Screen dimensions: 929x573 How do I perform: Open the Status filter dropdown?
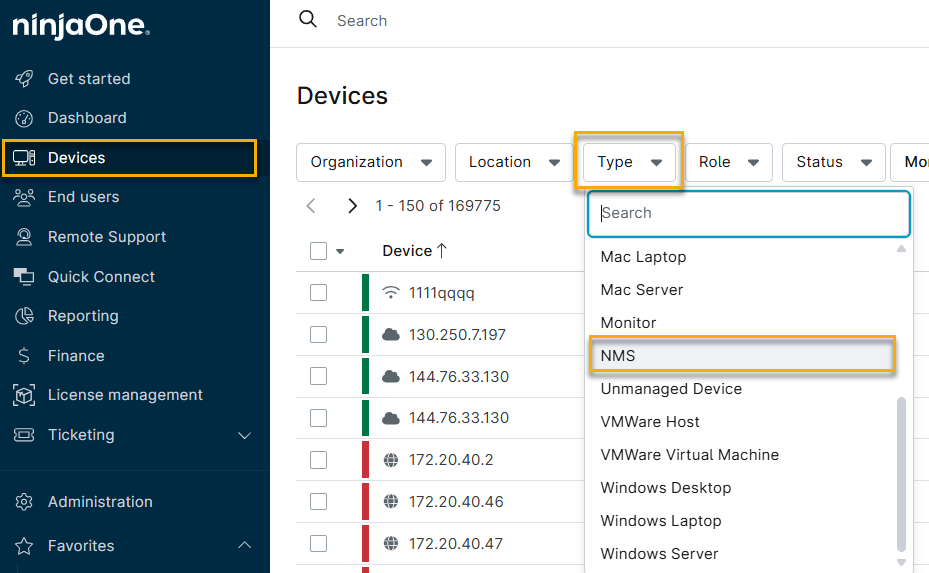pos(834,162)
